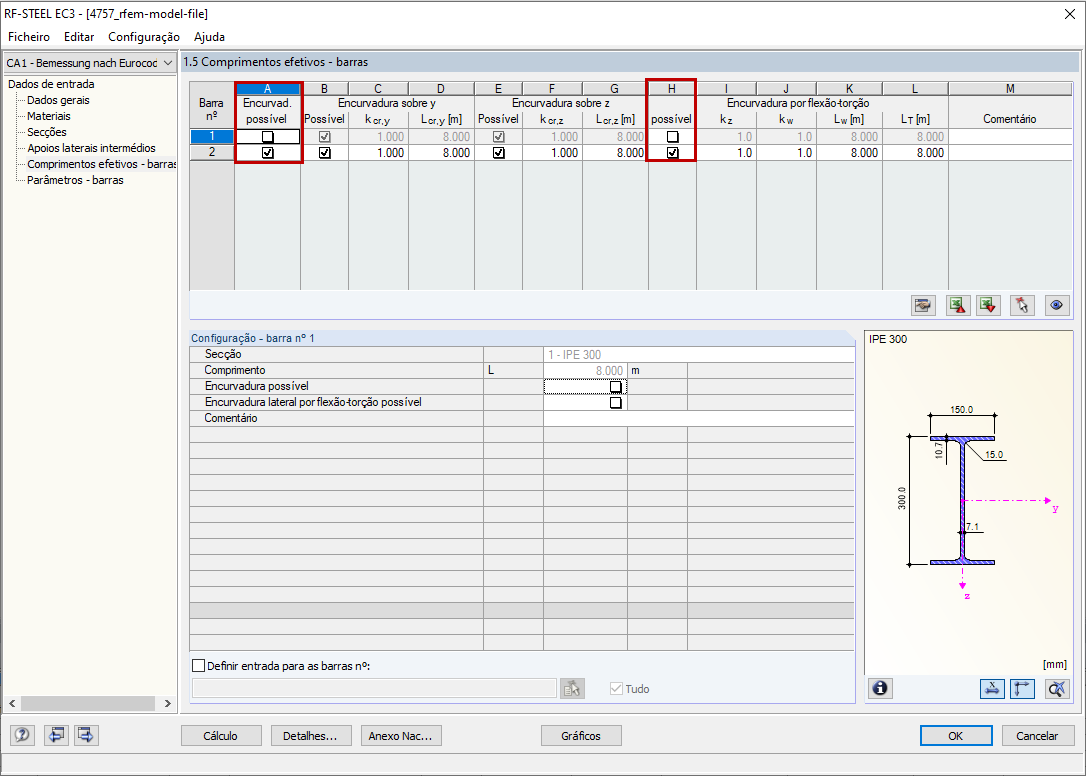Click column M header

(1010, 89)
